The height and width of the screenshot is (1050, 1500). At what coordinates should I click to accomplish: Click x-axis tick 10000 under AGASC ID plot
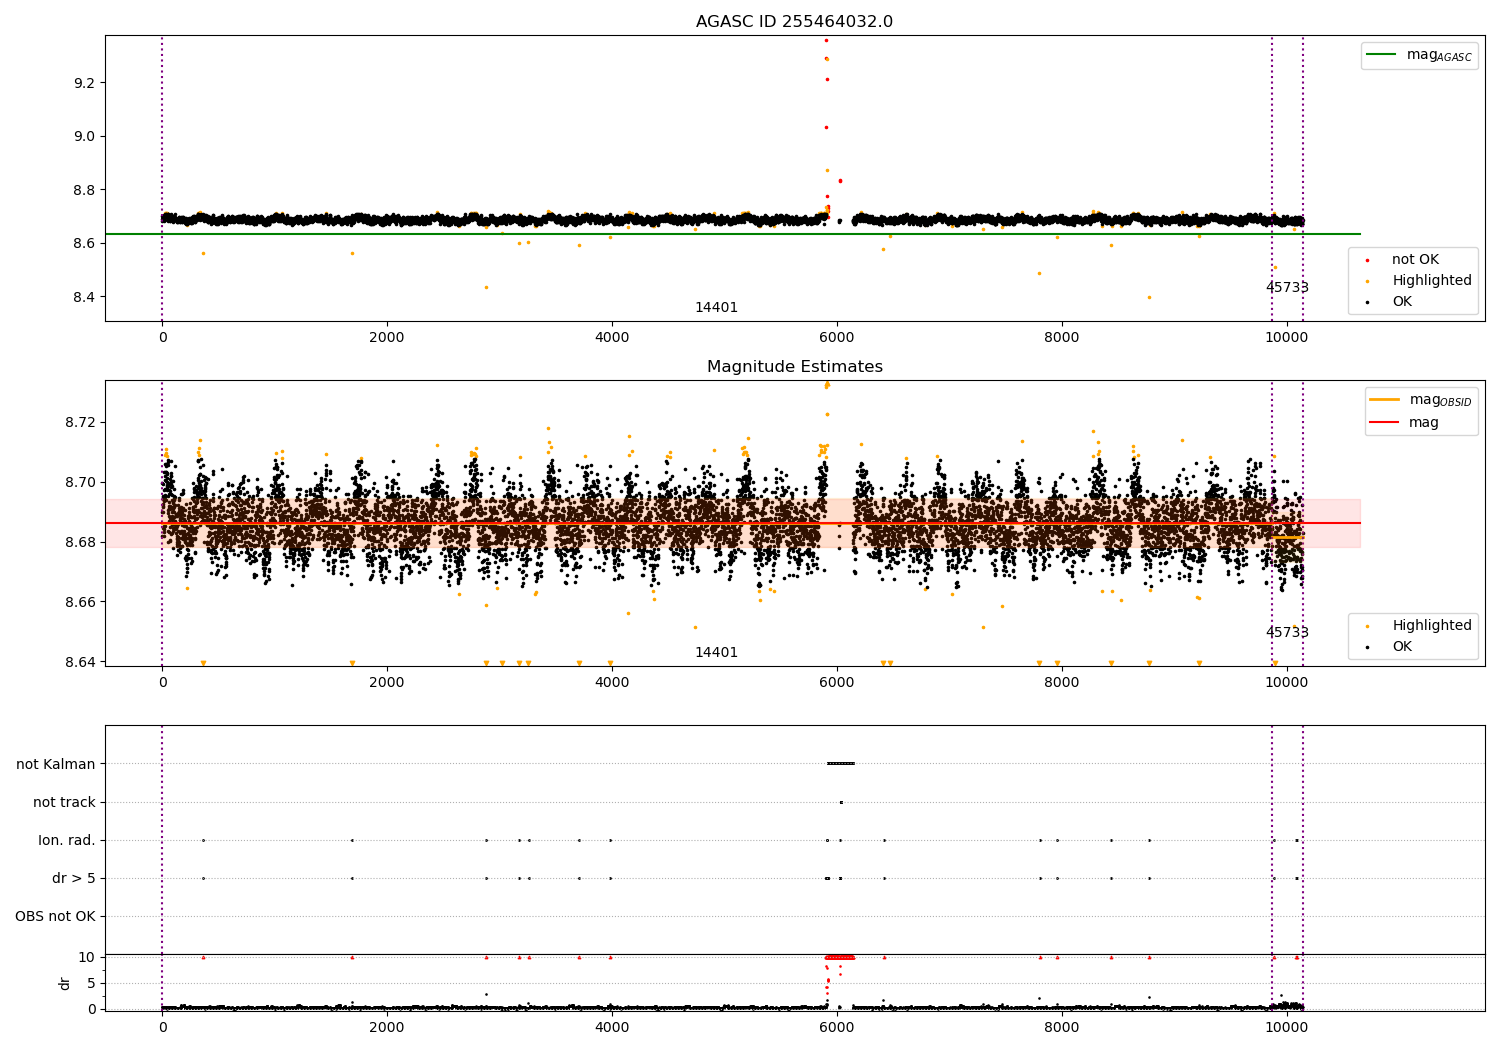pyautogui.click(x=1287, y=338)
